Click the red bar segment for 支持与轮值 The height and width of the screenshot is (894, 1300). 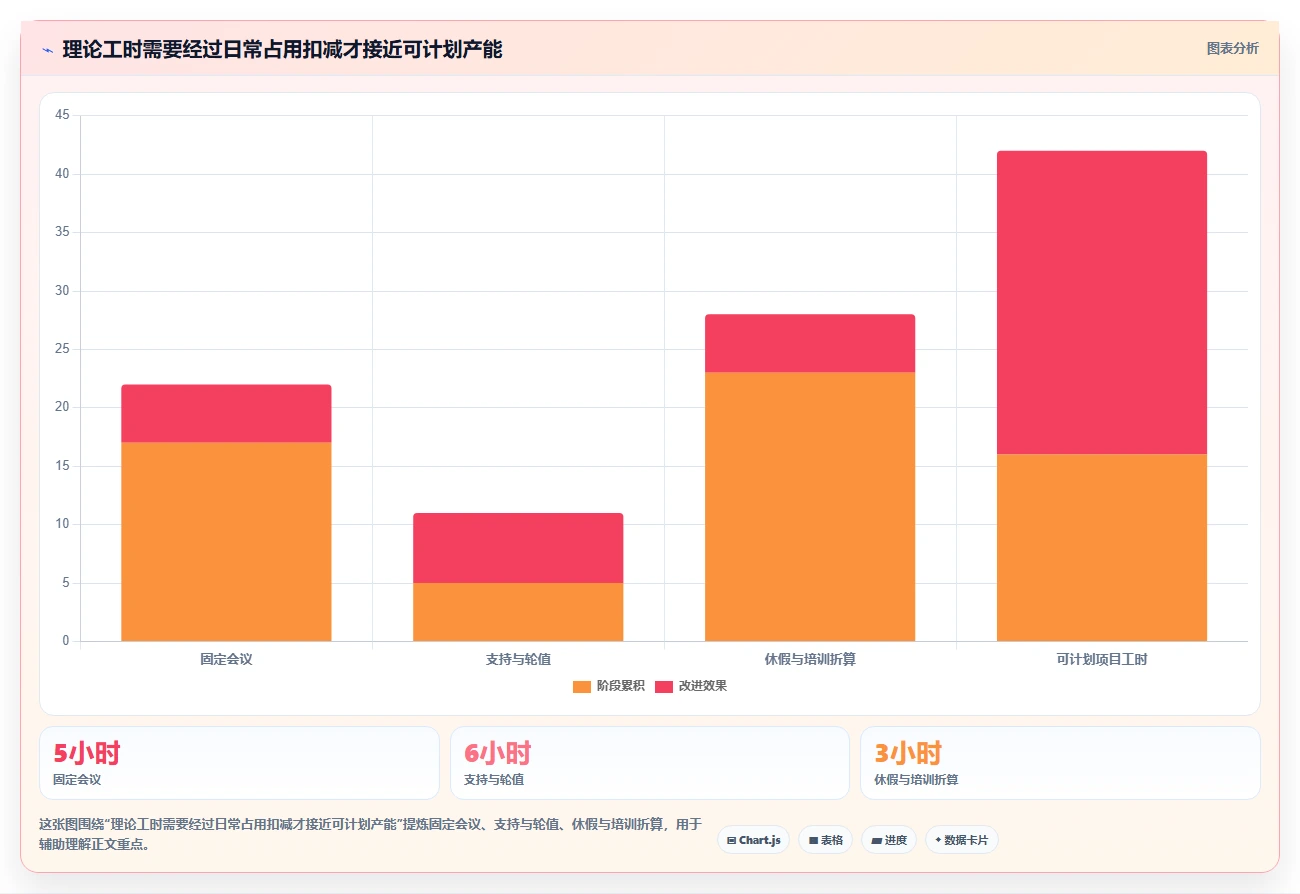pos(518,548)
